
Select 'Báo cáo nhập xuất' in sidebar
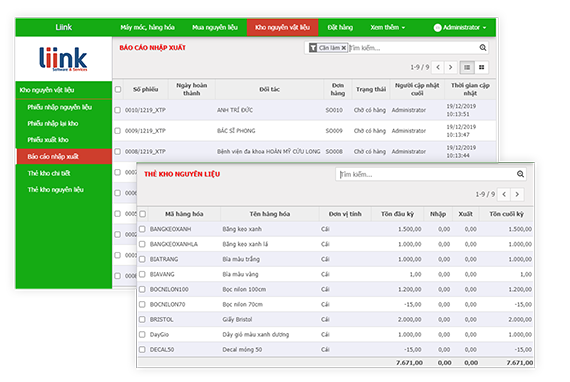(64, 156)
